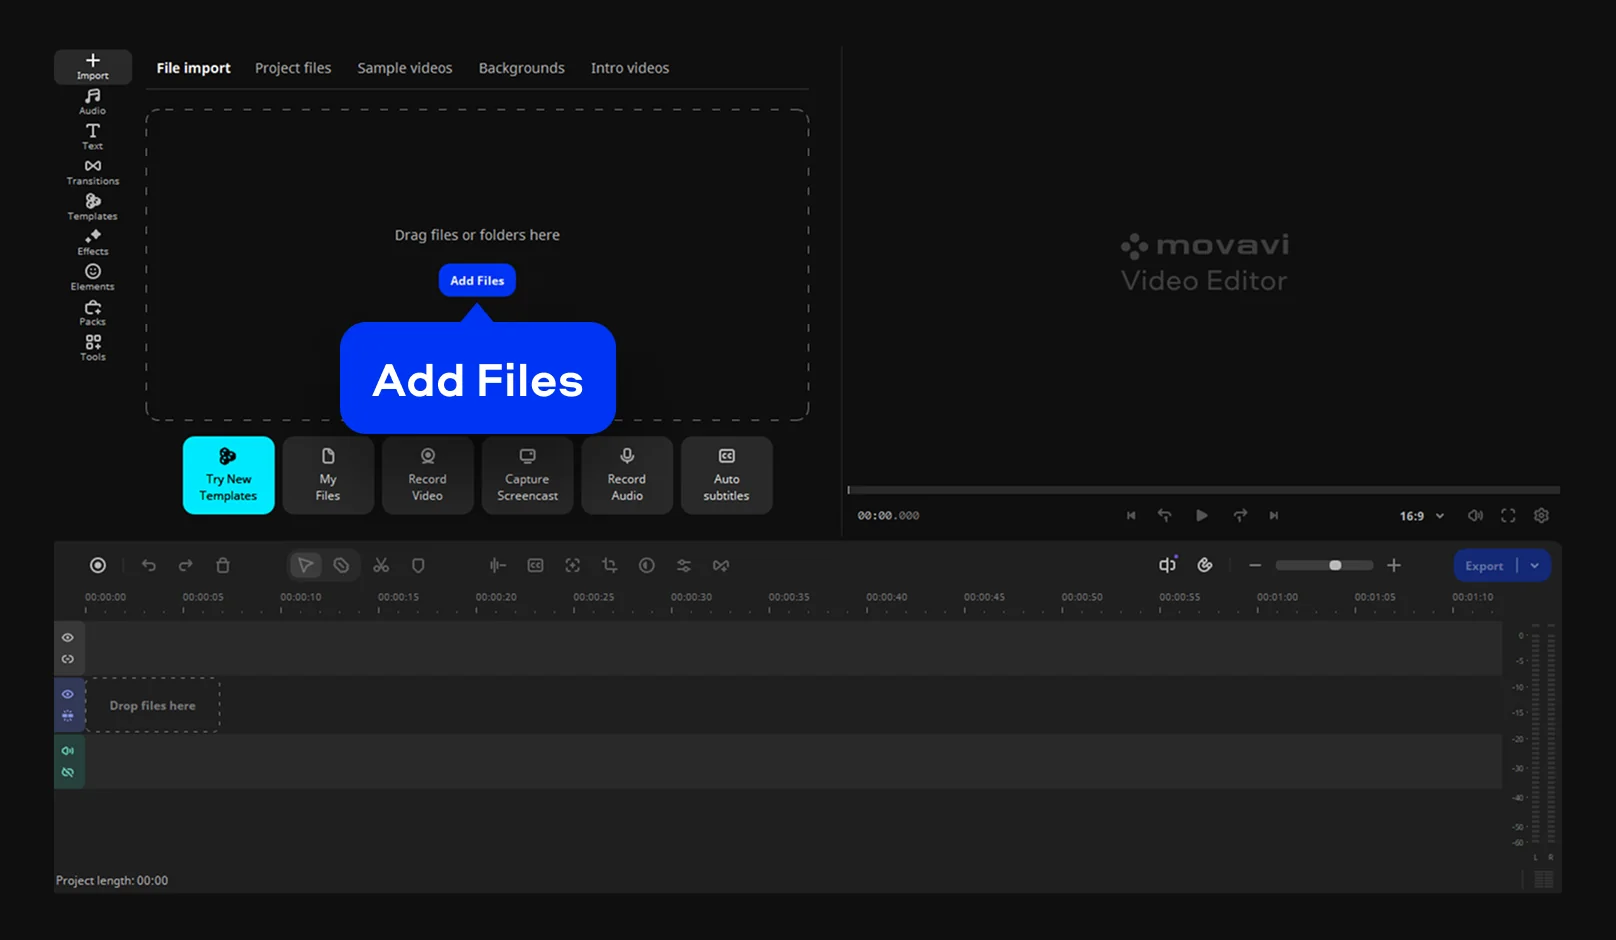Image resolution: width=1616 pixels, height=940 pixels.
Task: Open the Packs section
Action: point(93,313)
